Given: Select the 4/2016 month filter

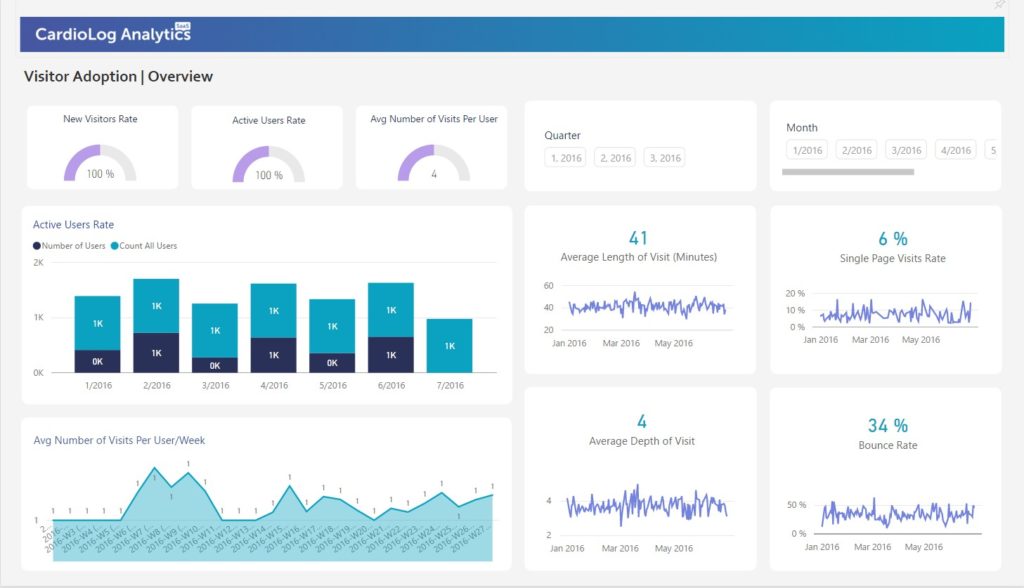Looking at the screenshot, I should coord(955,149).
